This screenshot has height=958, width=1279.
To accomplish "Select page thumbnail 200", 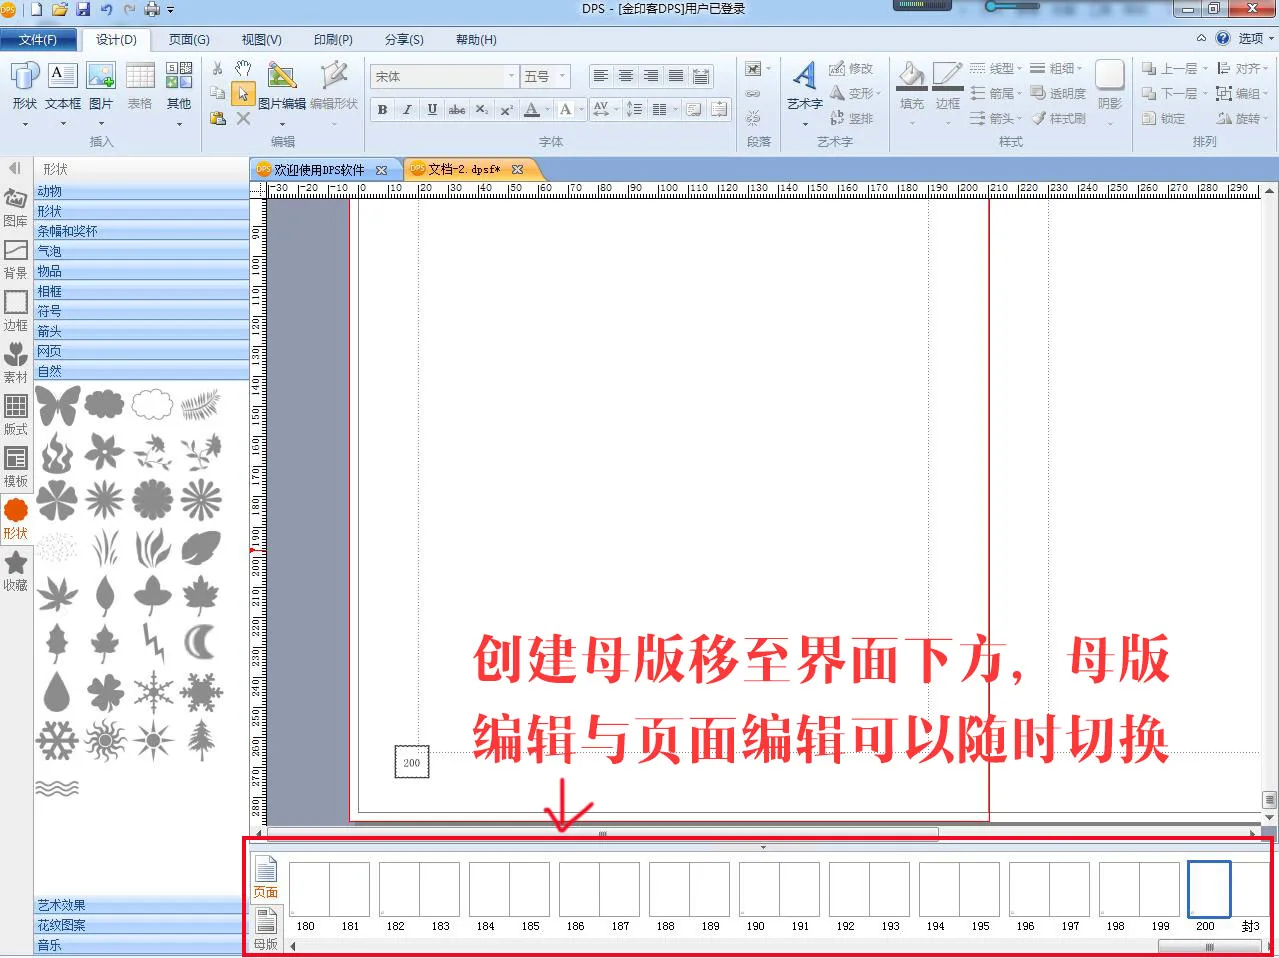I will tap(1208, 889).
